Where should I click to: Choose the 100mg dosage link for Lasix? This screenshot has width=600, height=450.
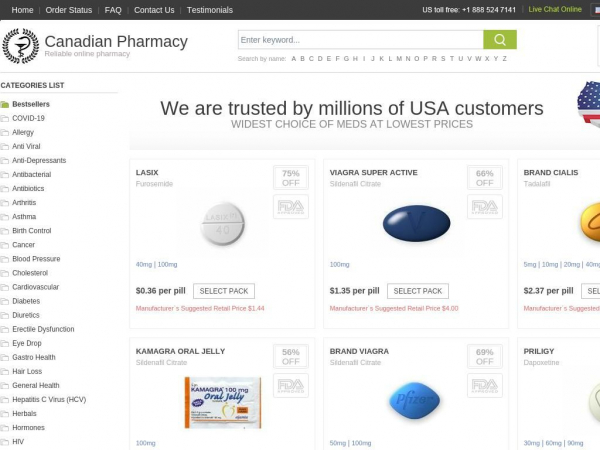[x=168, y=264]
